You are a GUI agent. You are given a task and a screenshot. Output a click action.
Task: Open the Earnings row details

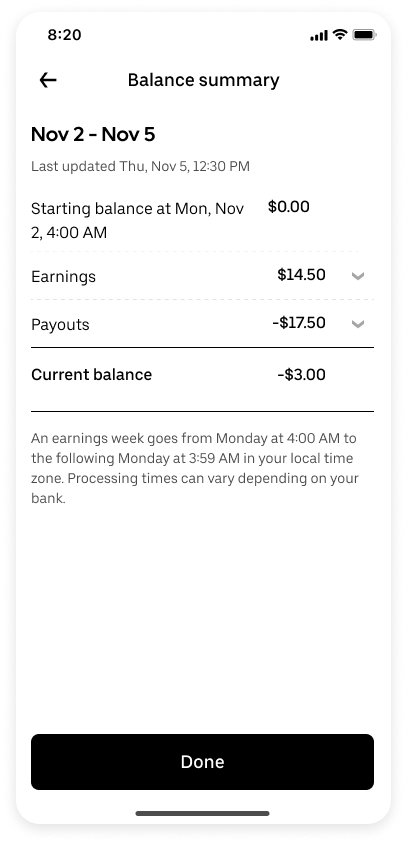click(202, 276)
